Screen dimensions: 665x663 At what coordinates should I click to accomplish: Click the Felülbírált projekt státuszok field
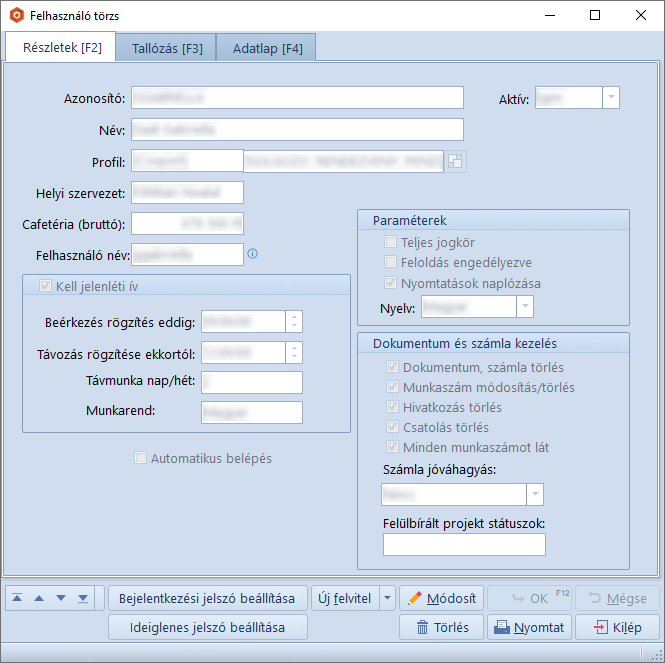coord(464,544)
